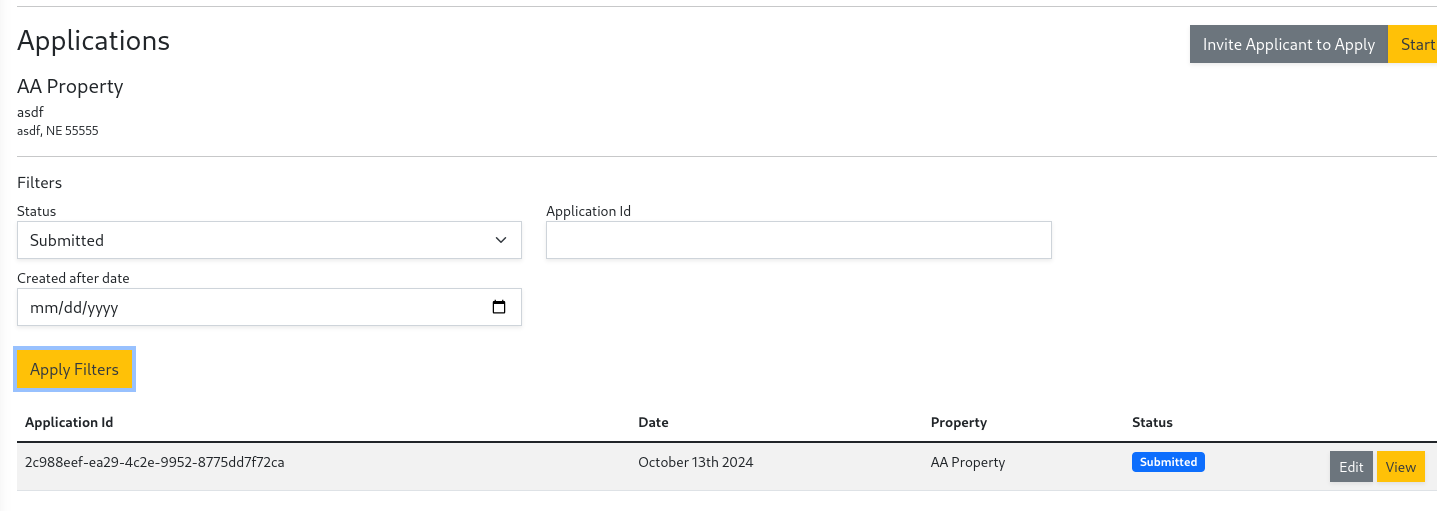Screen dimensions: 1437x511
Task: Click the Apply Filters button
Action: pyautogui.click(x=74, y=369)
